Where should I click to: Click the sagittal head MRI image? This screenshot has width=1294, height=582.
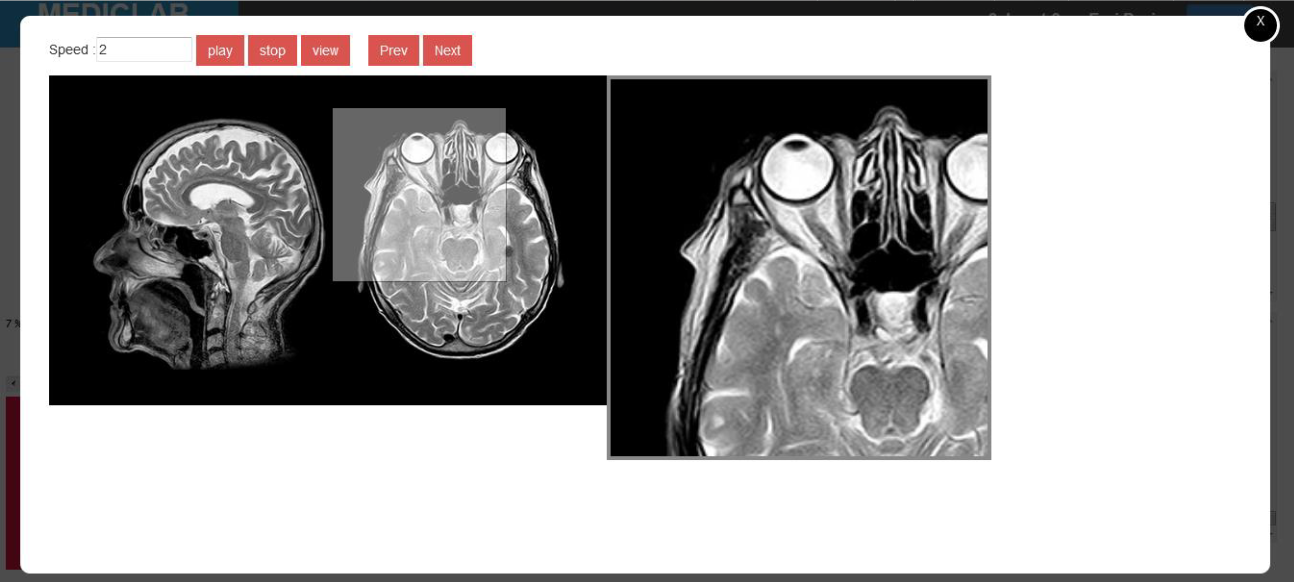point(210,242)
